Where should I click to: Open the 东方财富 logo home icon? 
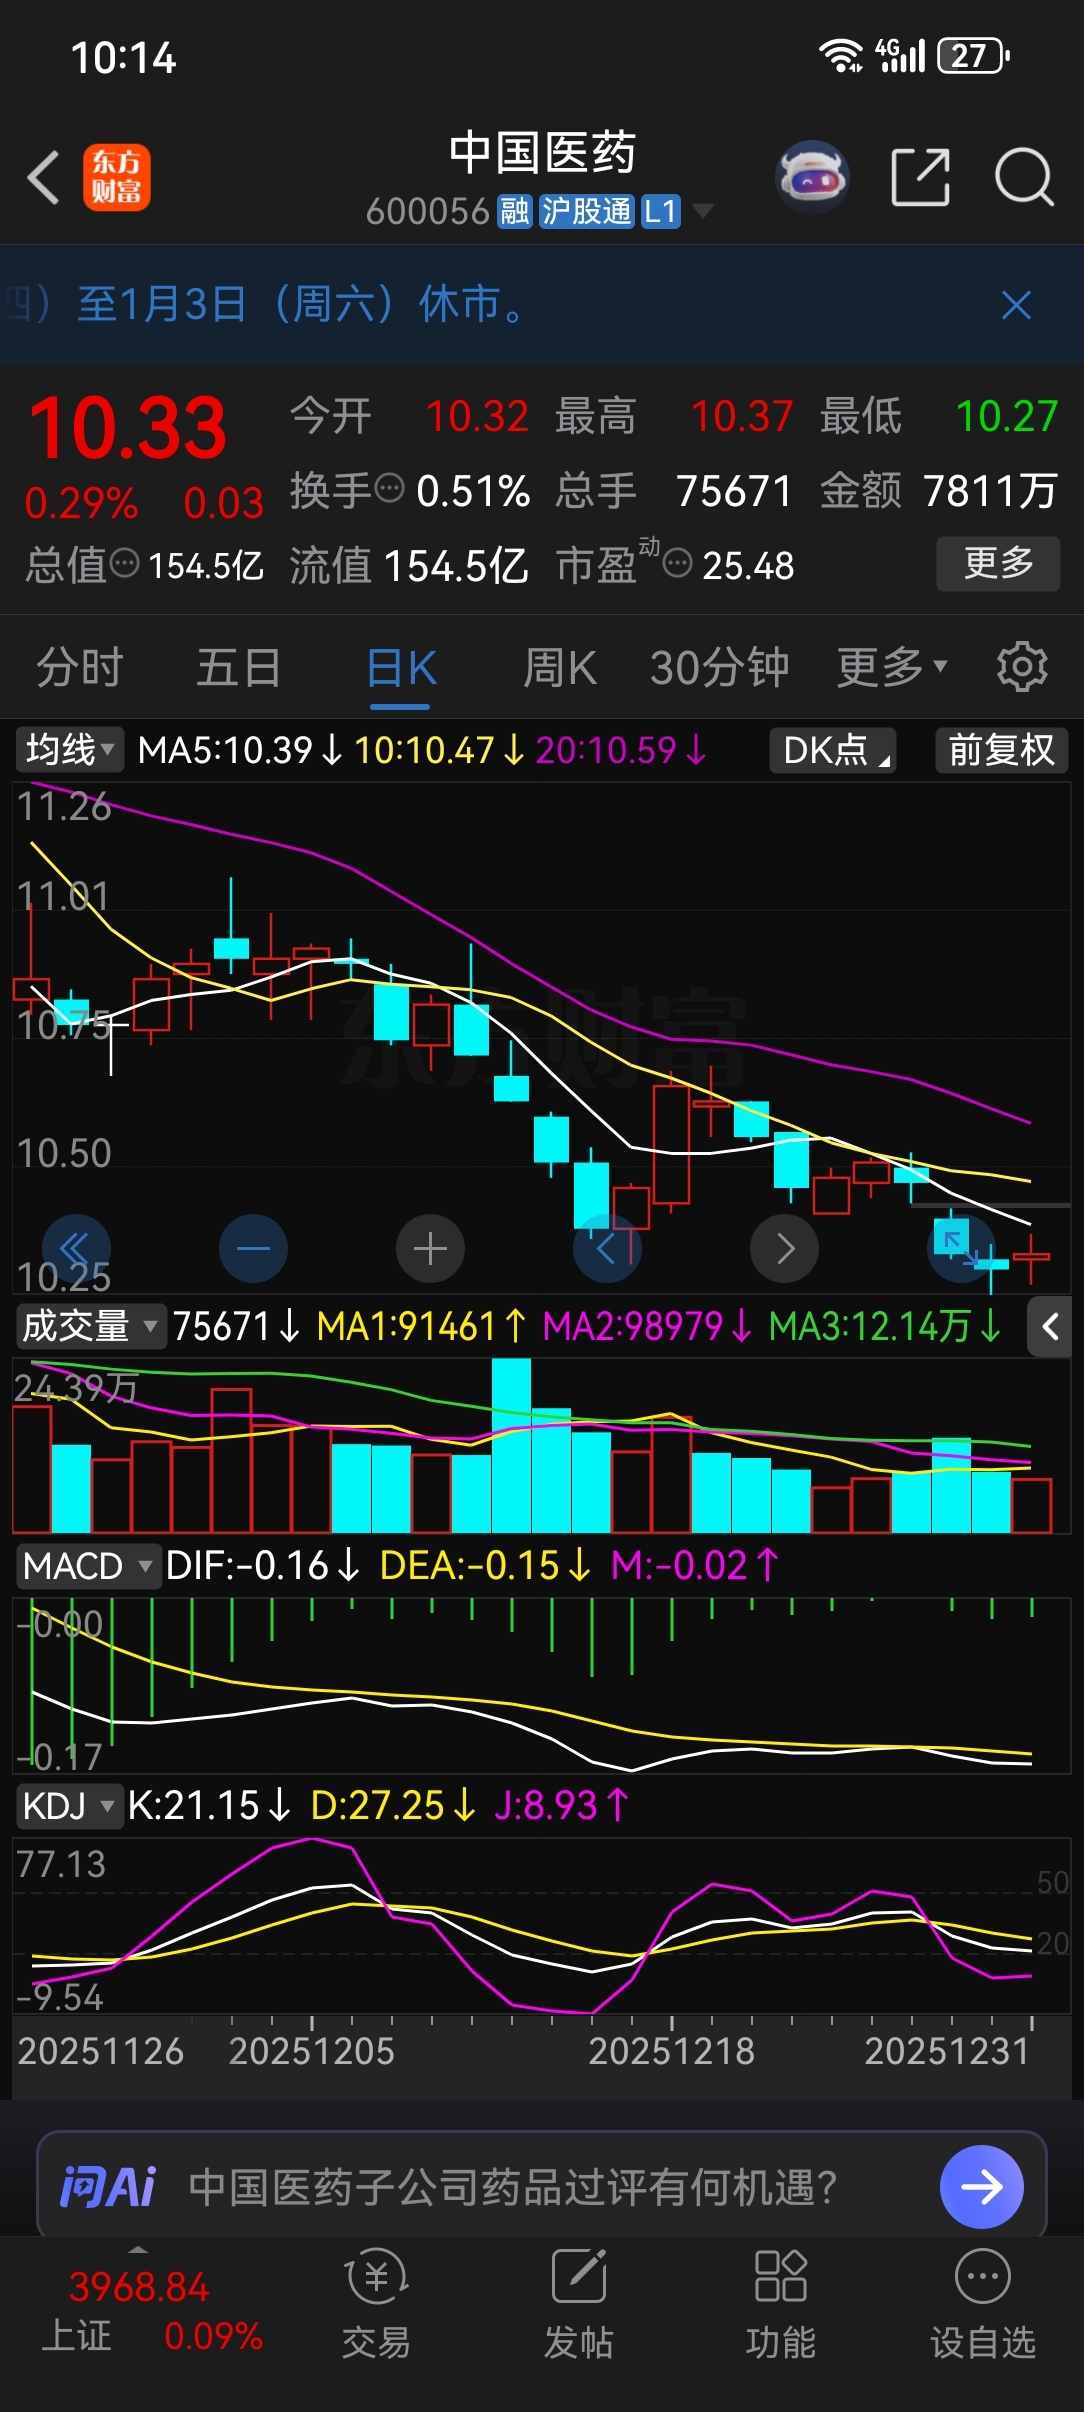click(x=116, y=178)
